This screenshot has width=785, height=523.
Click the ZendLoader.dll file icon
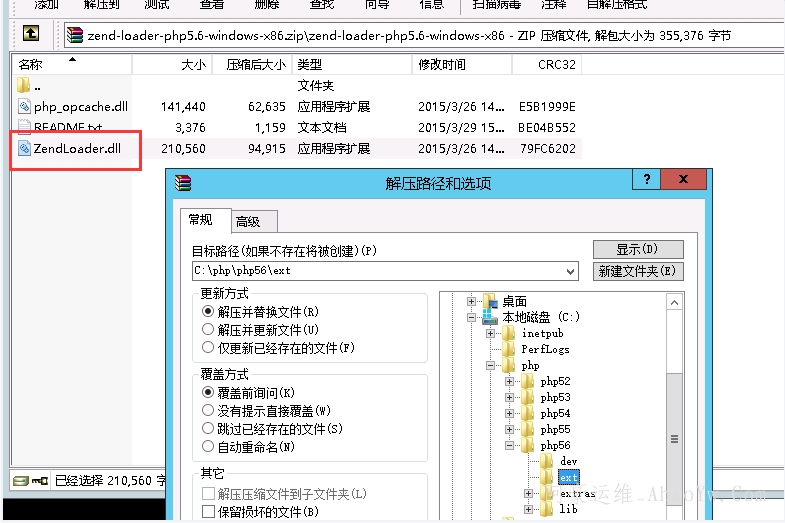coord(25,149)
